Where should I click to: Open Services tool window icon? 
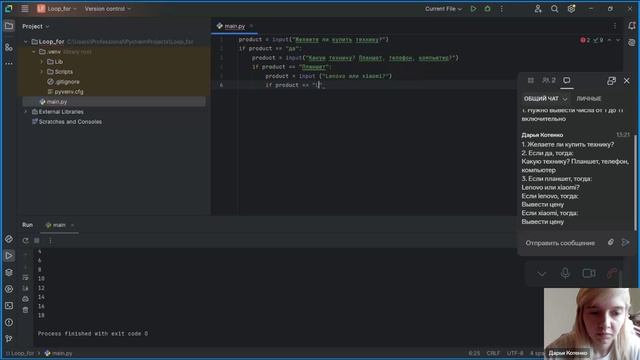click(9, 289)
